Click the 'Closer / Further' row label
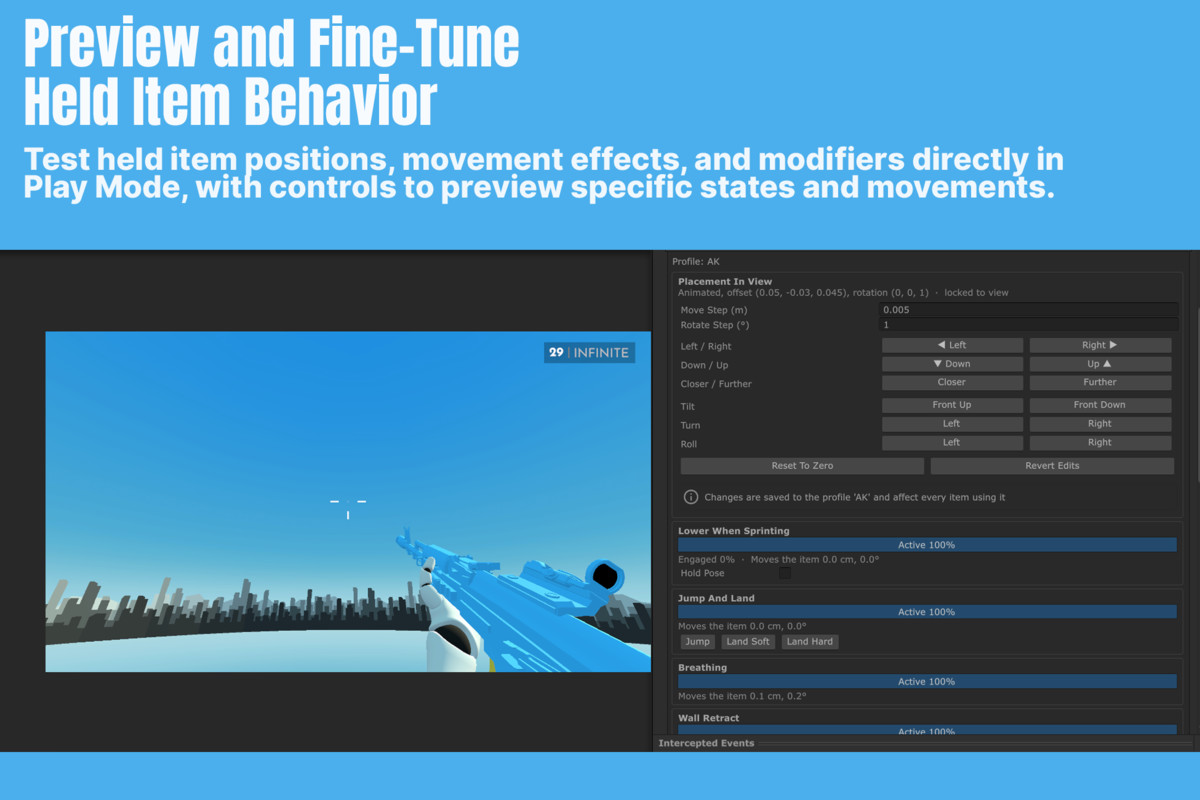The height and width of the screenshot is (800, 1200). click(716, 384)
